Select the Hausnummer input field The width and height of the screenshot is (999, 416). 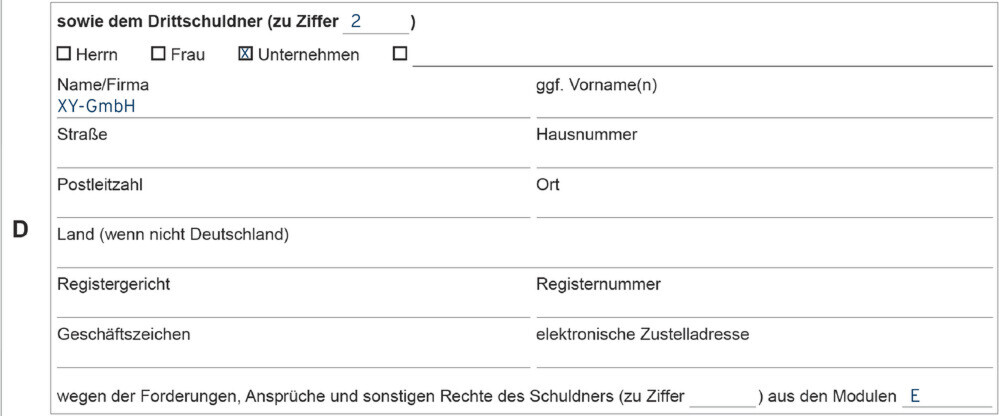pyautogui.click(x=764, y=156)
